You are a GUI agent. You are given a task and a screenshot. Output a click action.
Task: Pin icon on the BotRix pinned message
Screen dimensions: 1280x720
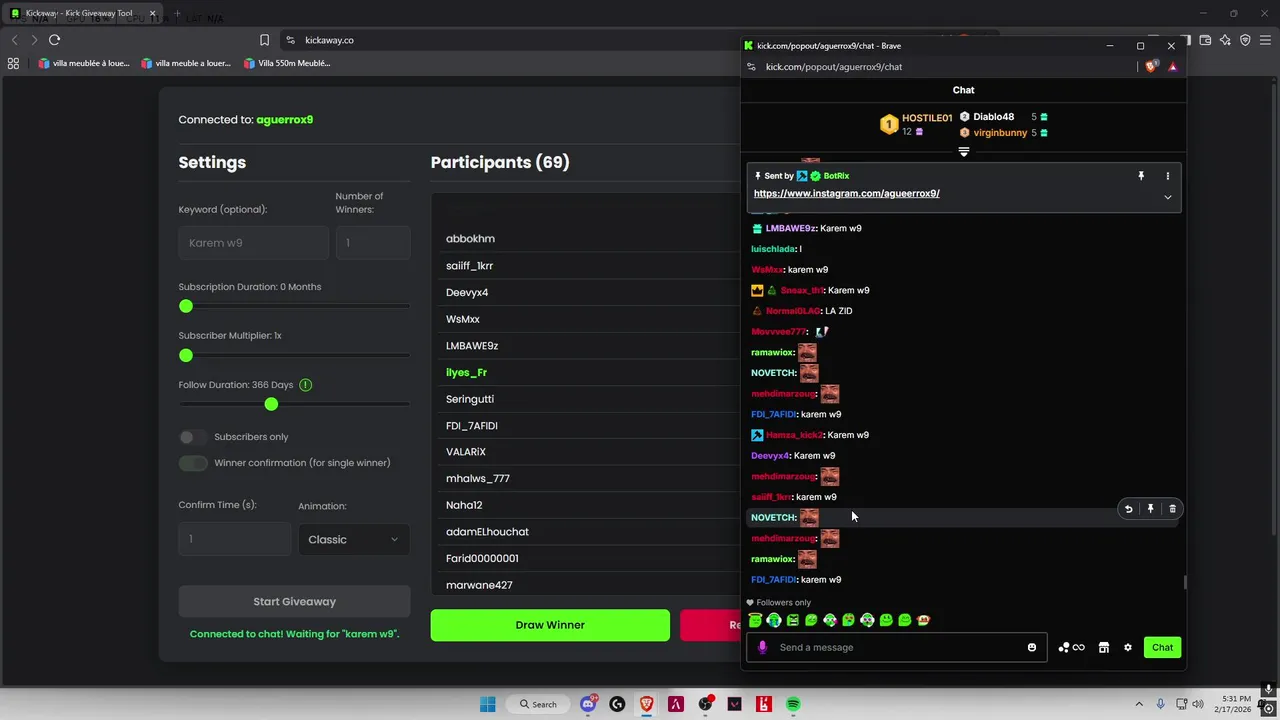[1141, 176]
